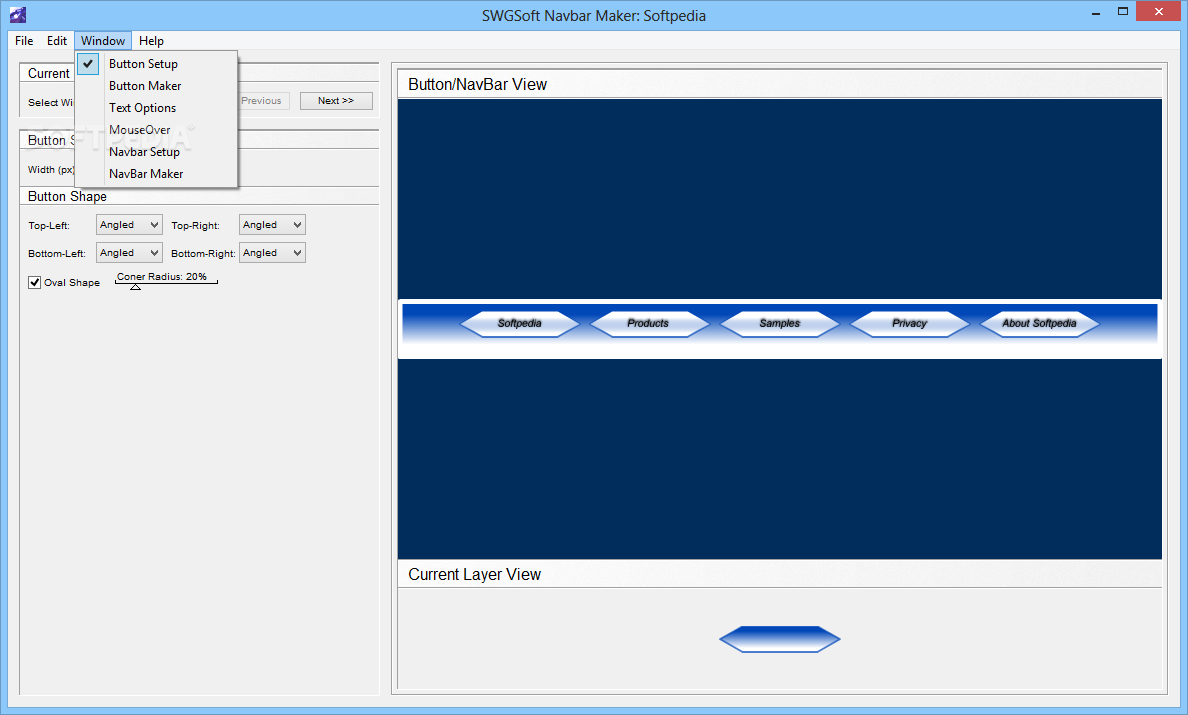Choose Text Options from the menu
The width and height of the screenshot is (1188, 715).
pyautogui.click(x=157, y=108)
